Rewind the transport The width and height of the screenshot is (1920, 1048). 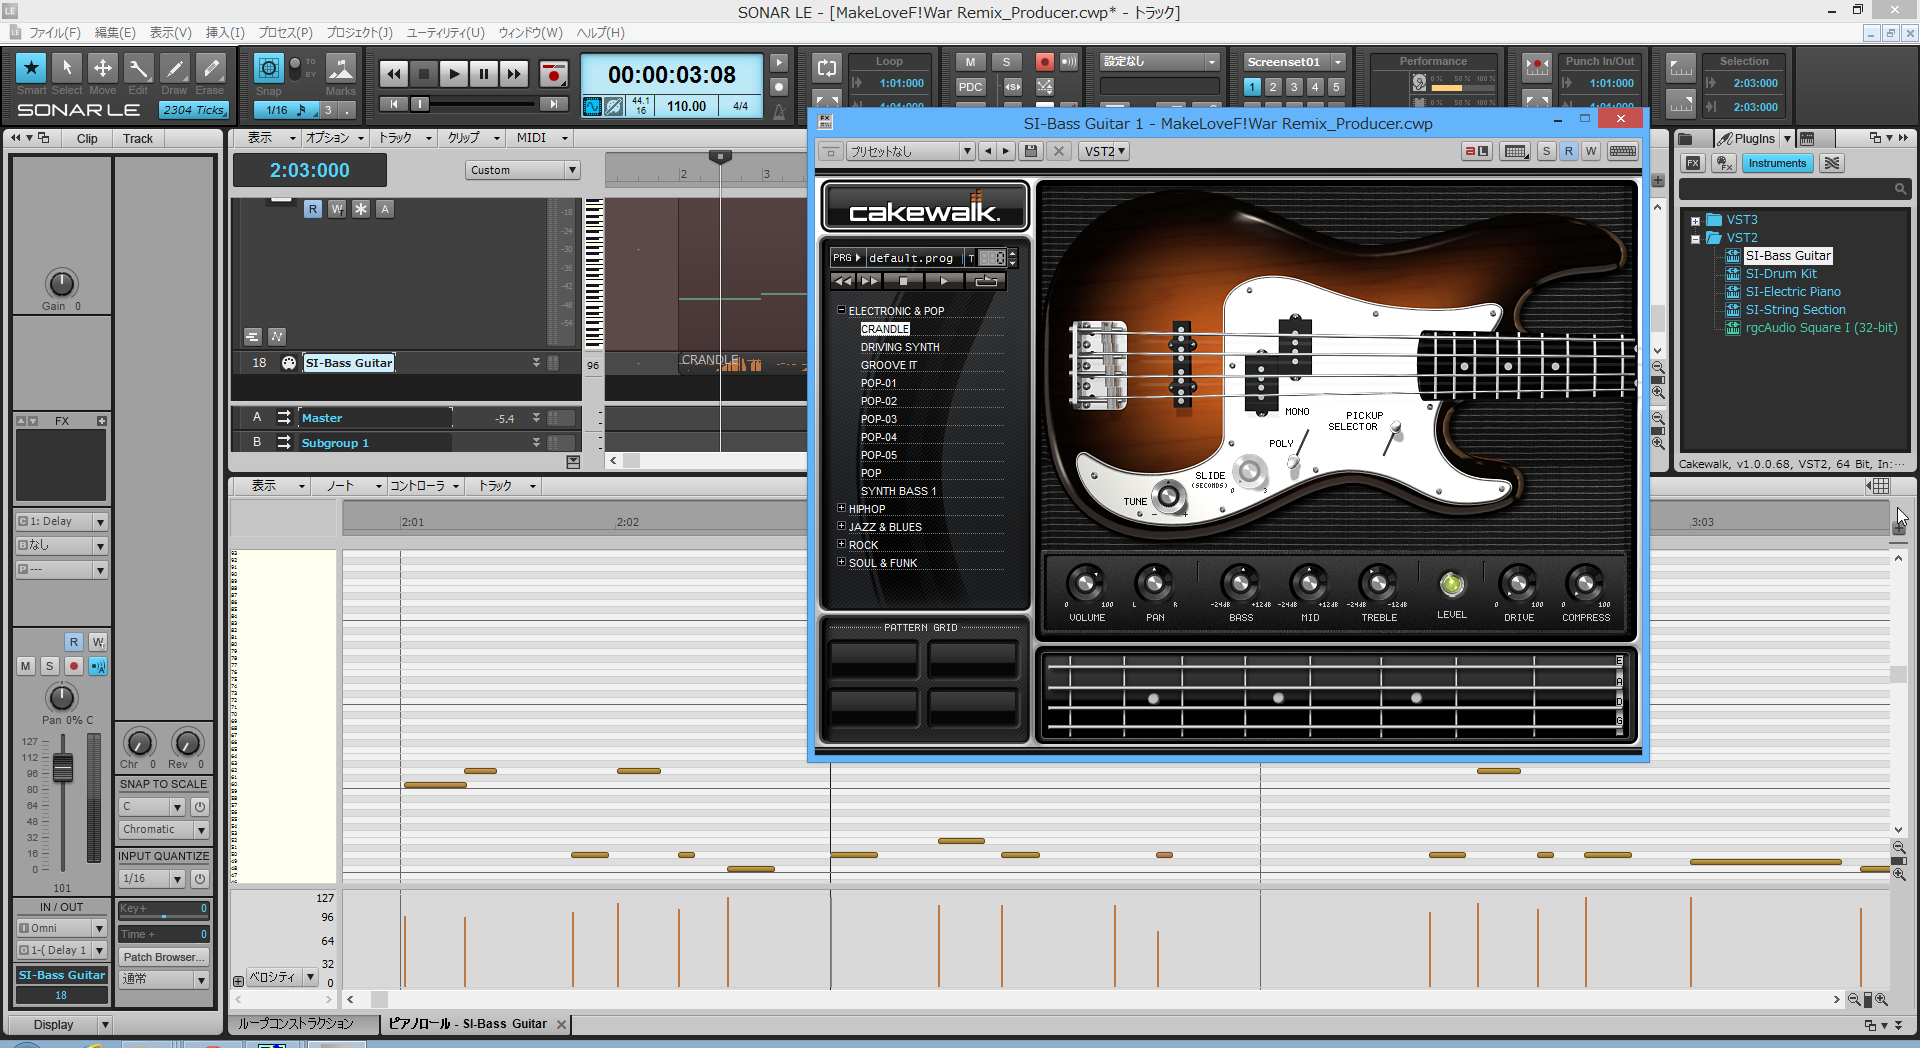pyautogui.click(x=394, y=74)
